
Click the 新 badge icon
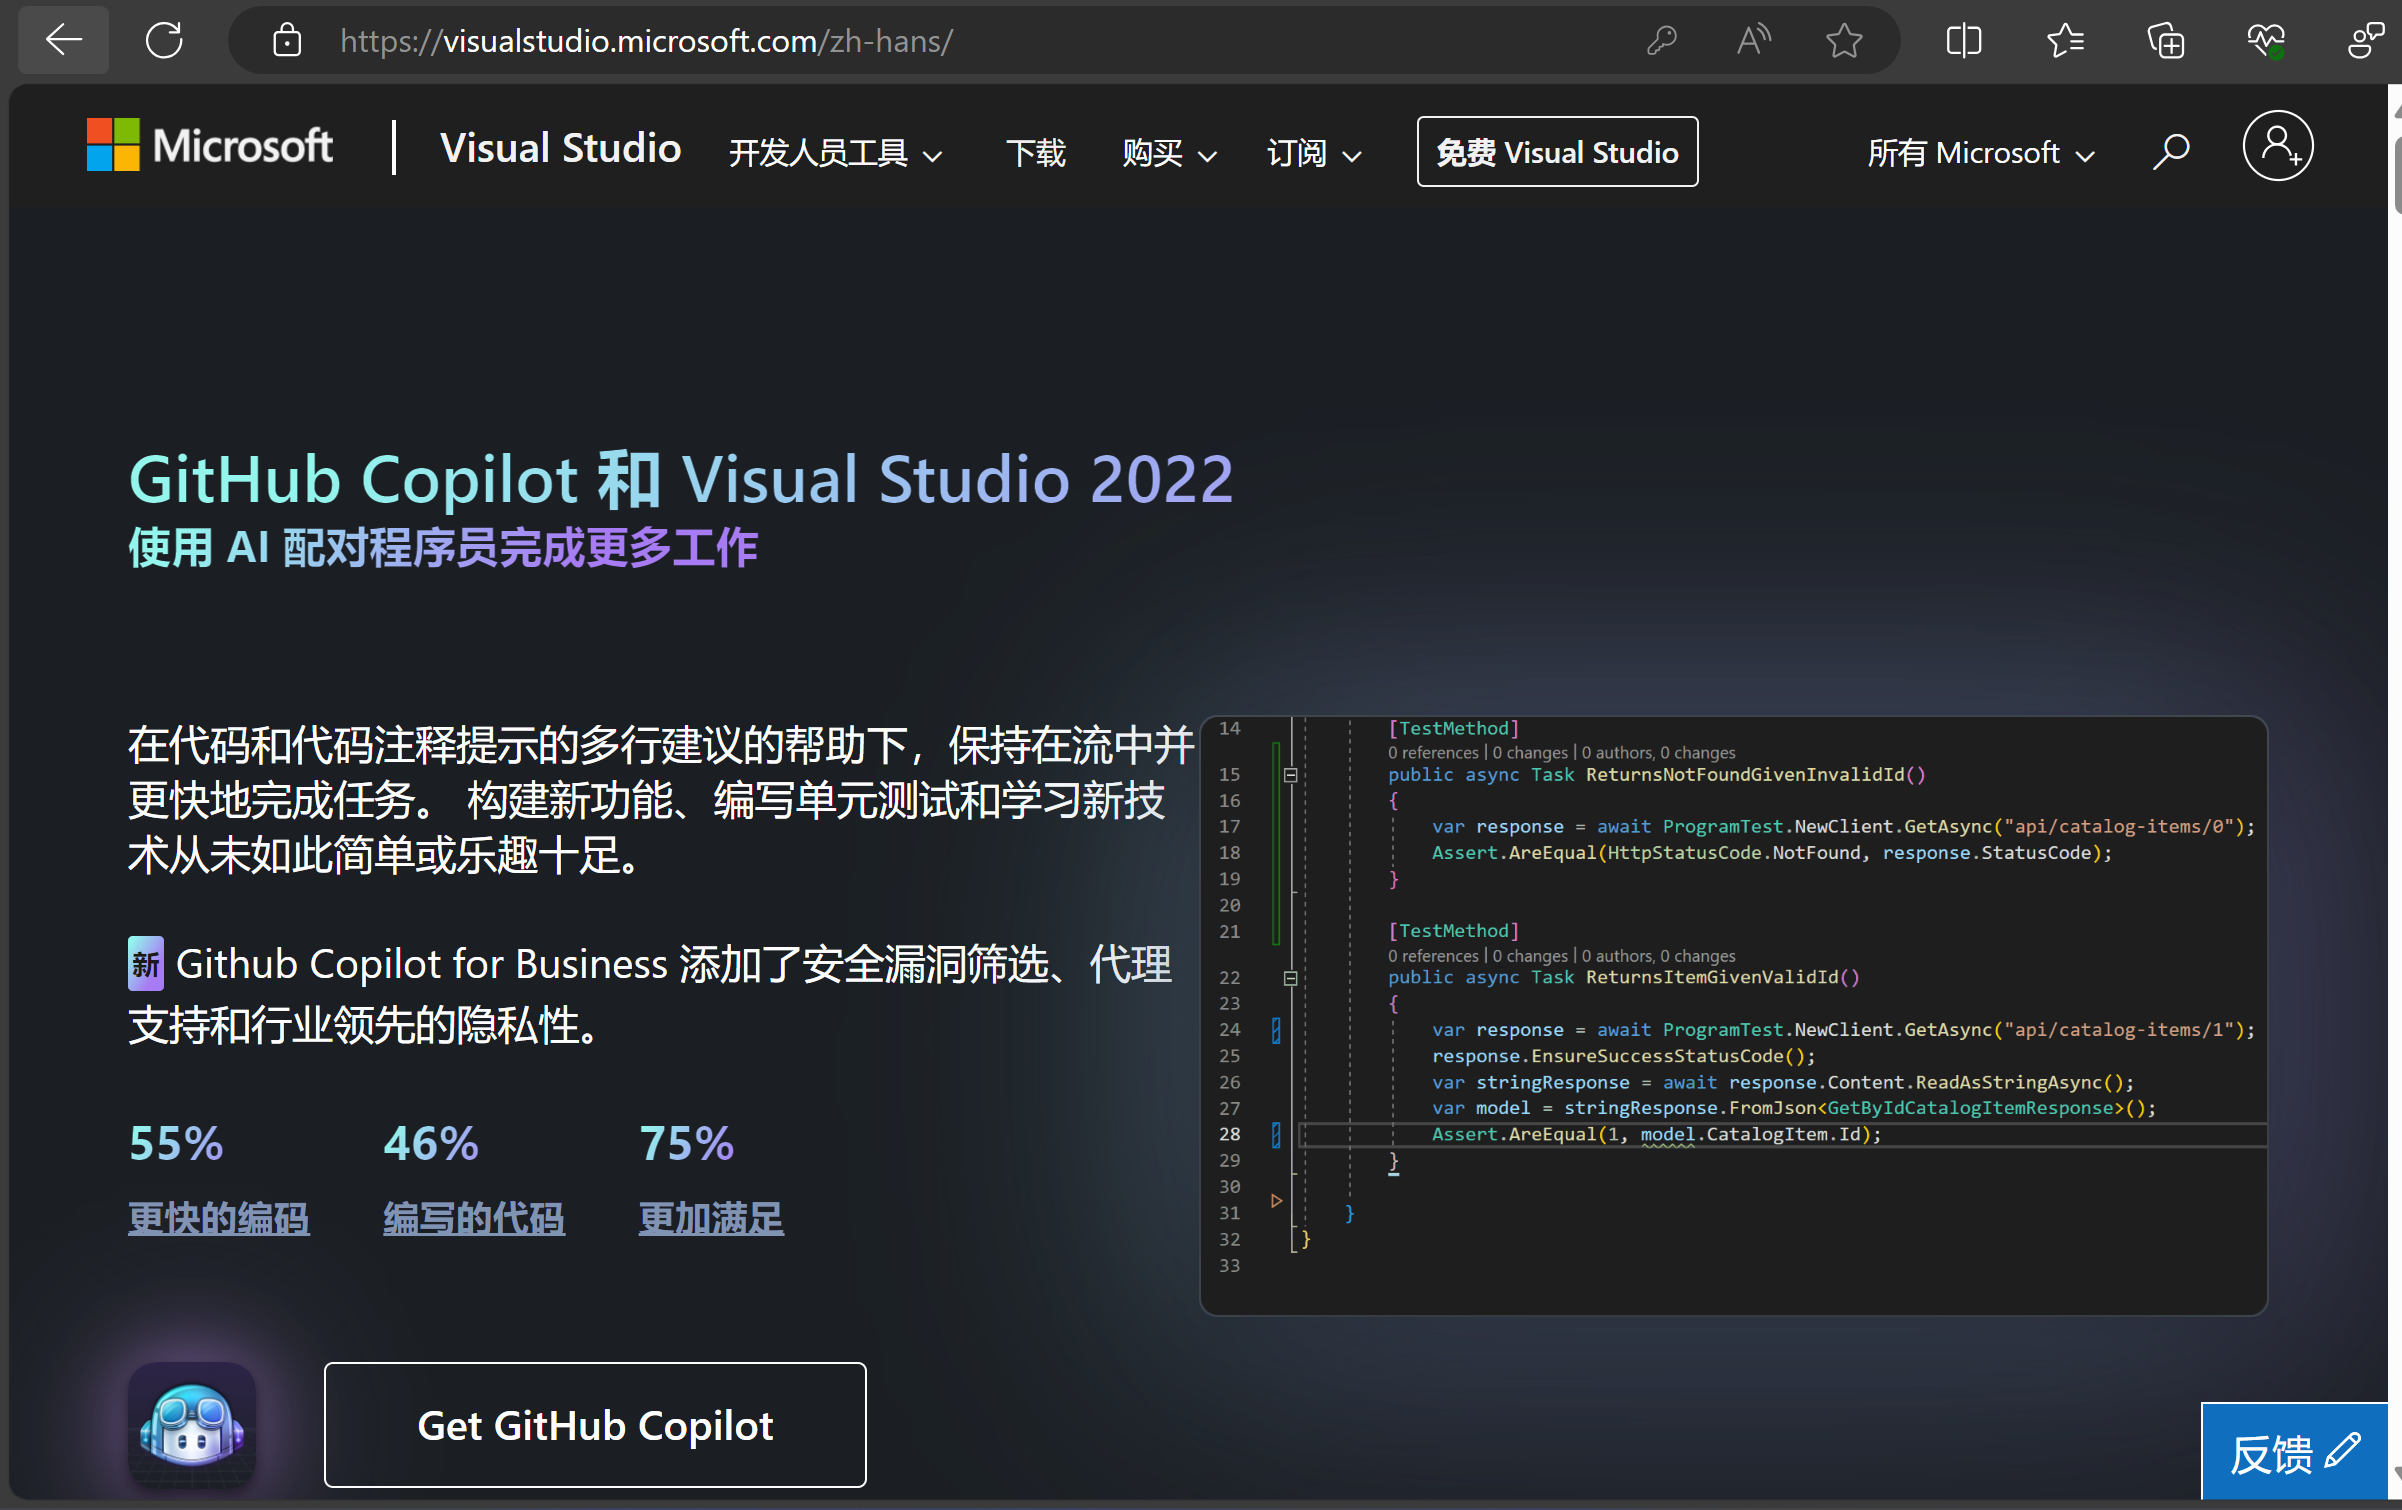(146, 964)
